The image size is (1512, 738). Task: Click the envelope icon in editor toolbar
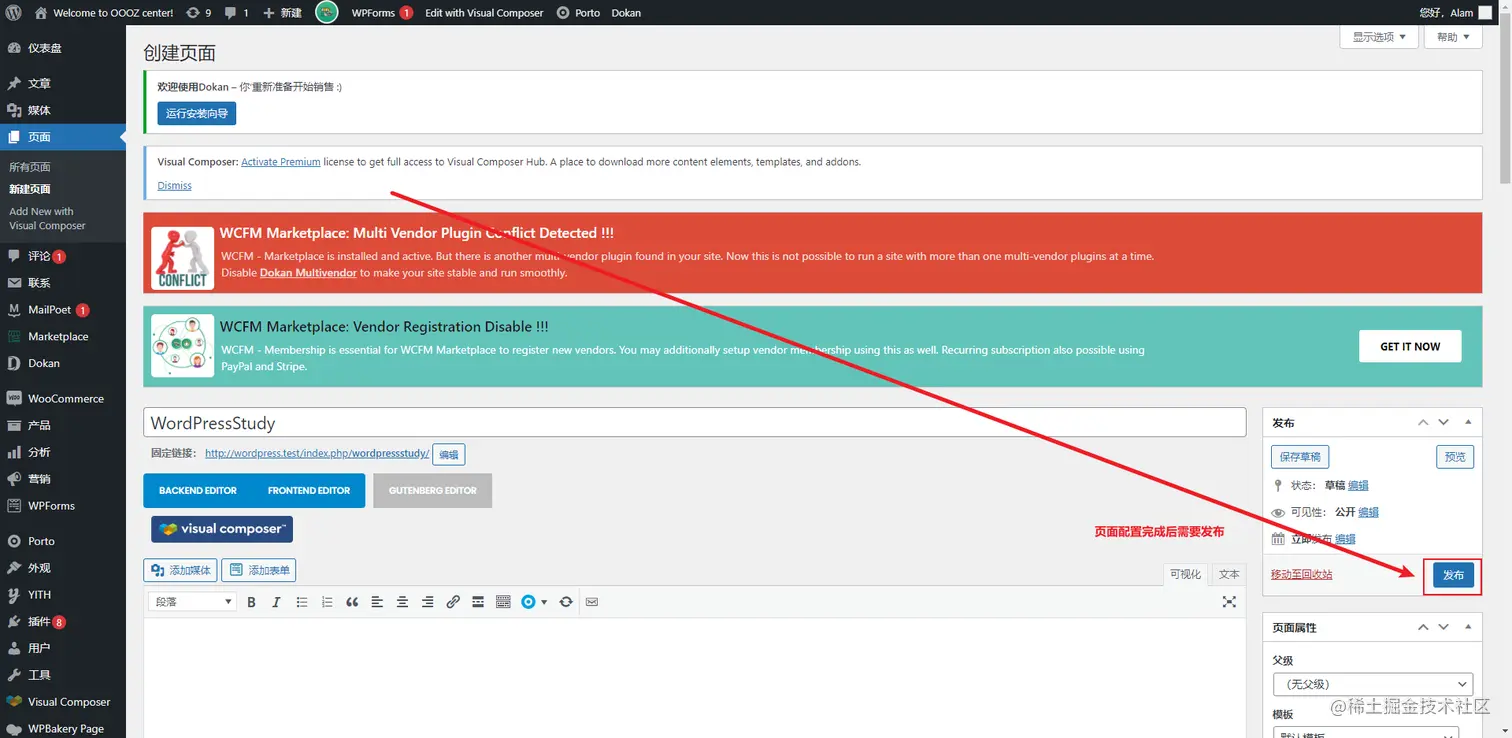pos(592,602)
